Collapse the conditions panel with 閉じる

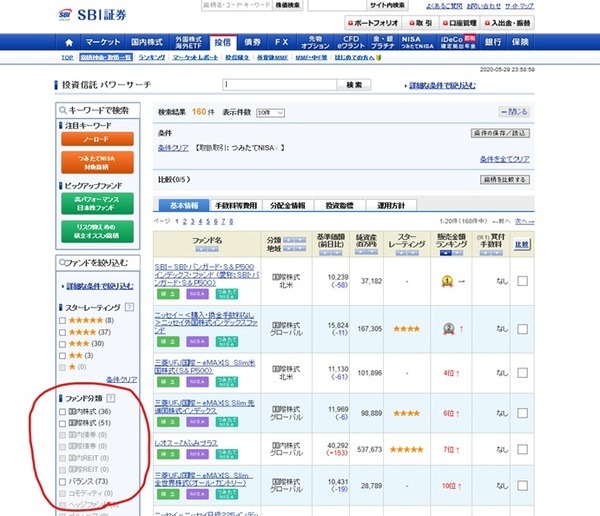click(514, 112)
